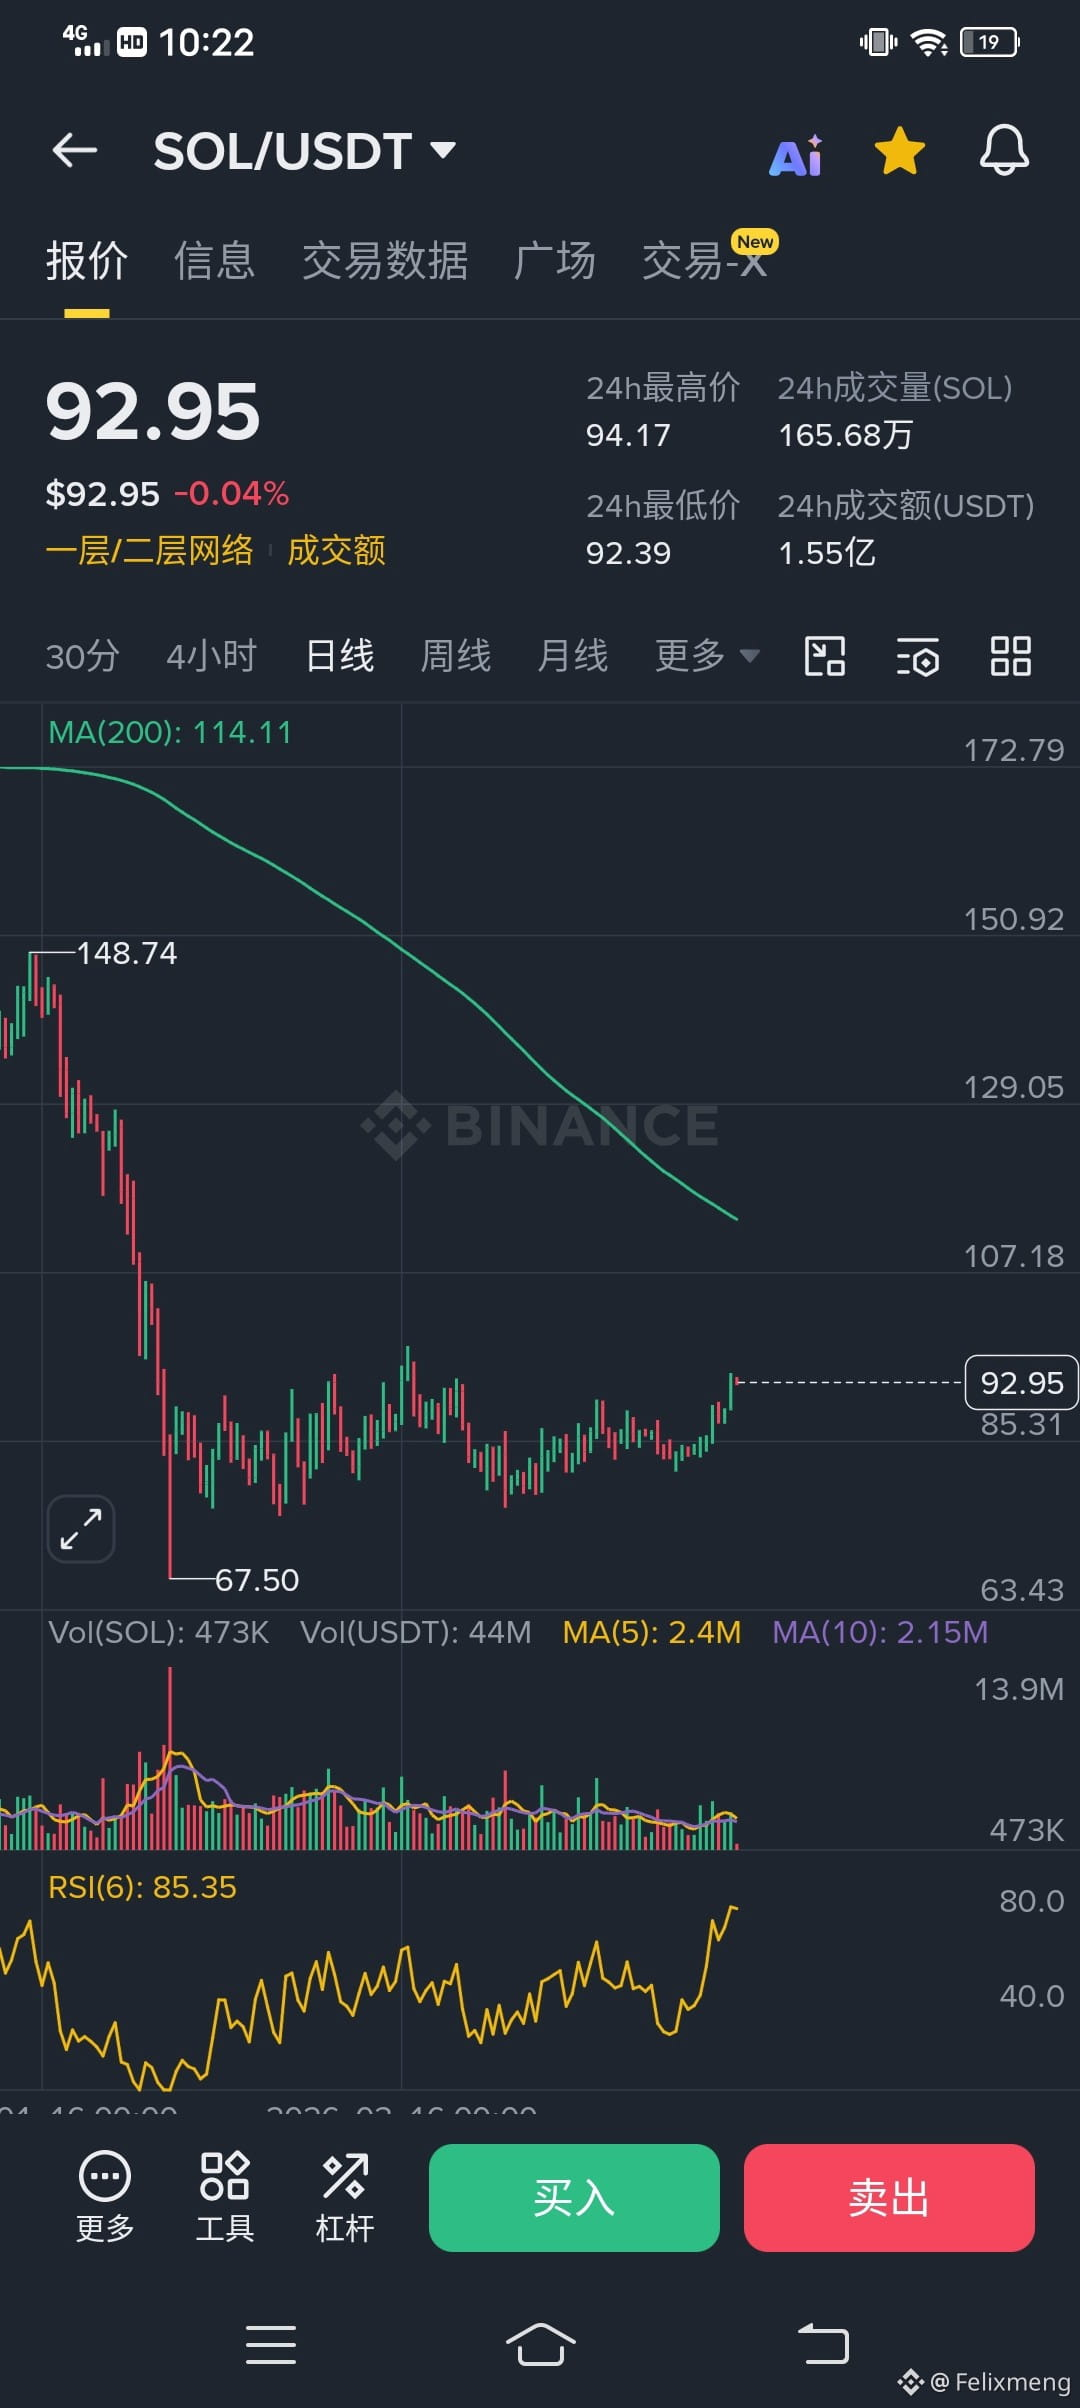Tap the Android home navigation button
Screen dimensions: 1080x2408
click(x=540, y=2345)
